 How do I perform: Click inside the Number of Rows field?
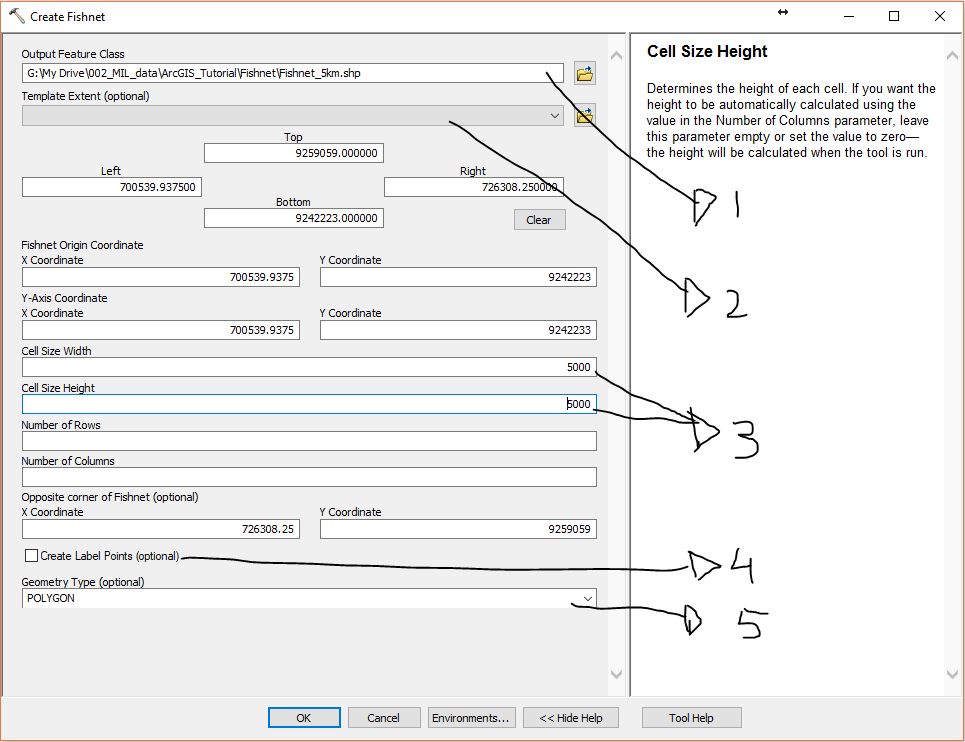point(307,440)
